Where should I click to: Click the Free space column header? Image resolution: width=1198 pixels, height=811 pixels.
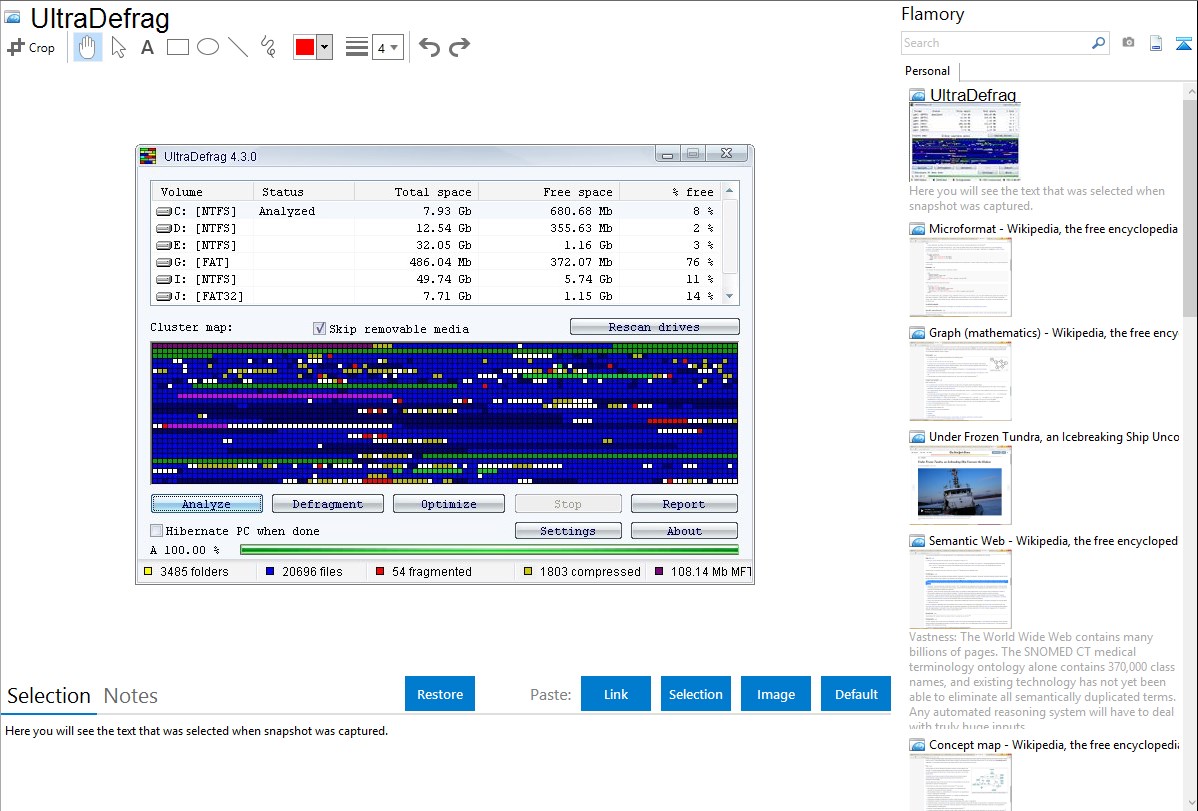[x=549, y=192]
